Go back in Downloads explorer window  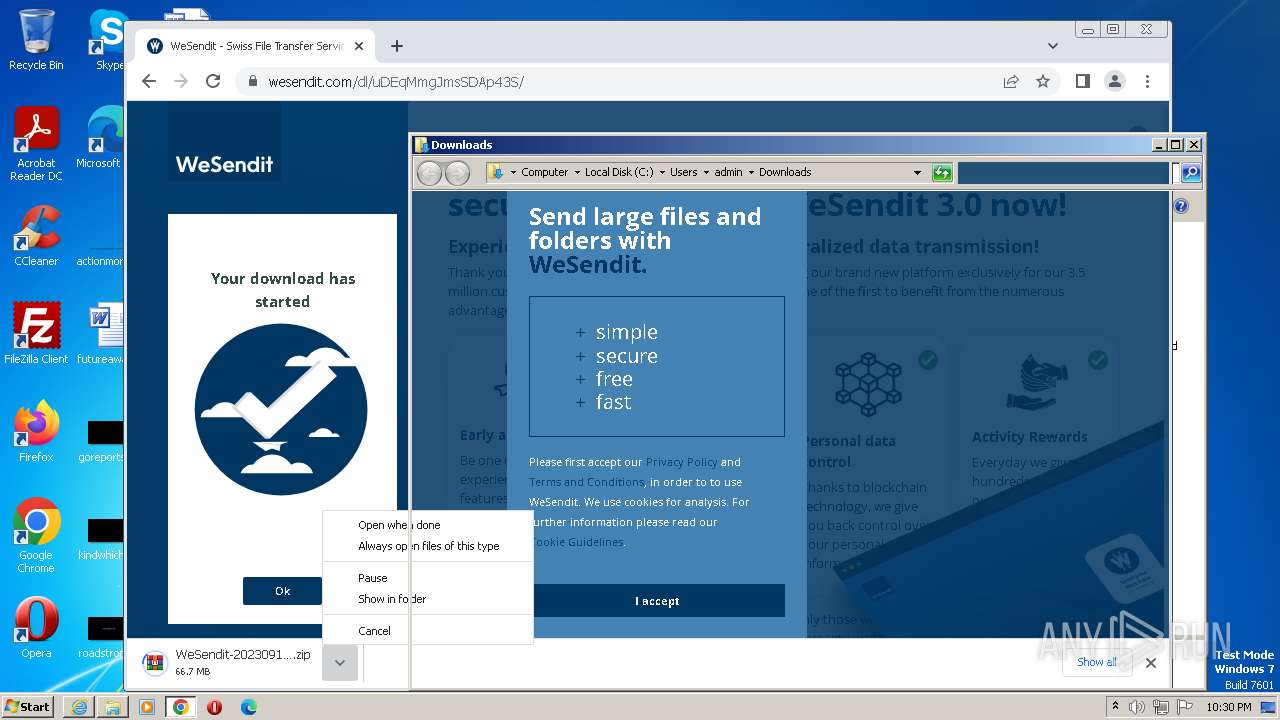click(x=430, y=173)
